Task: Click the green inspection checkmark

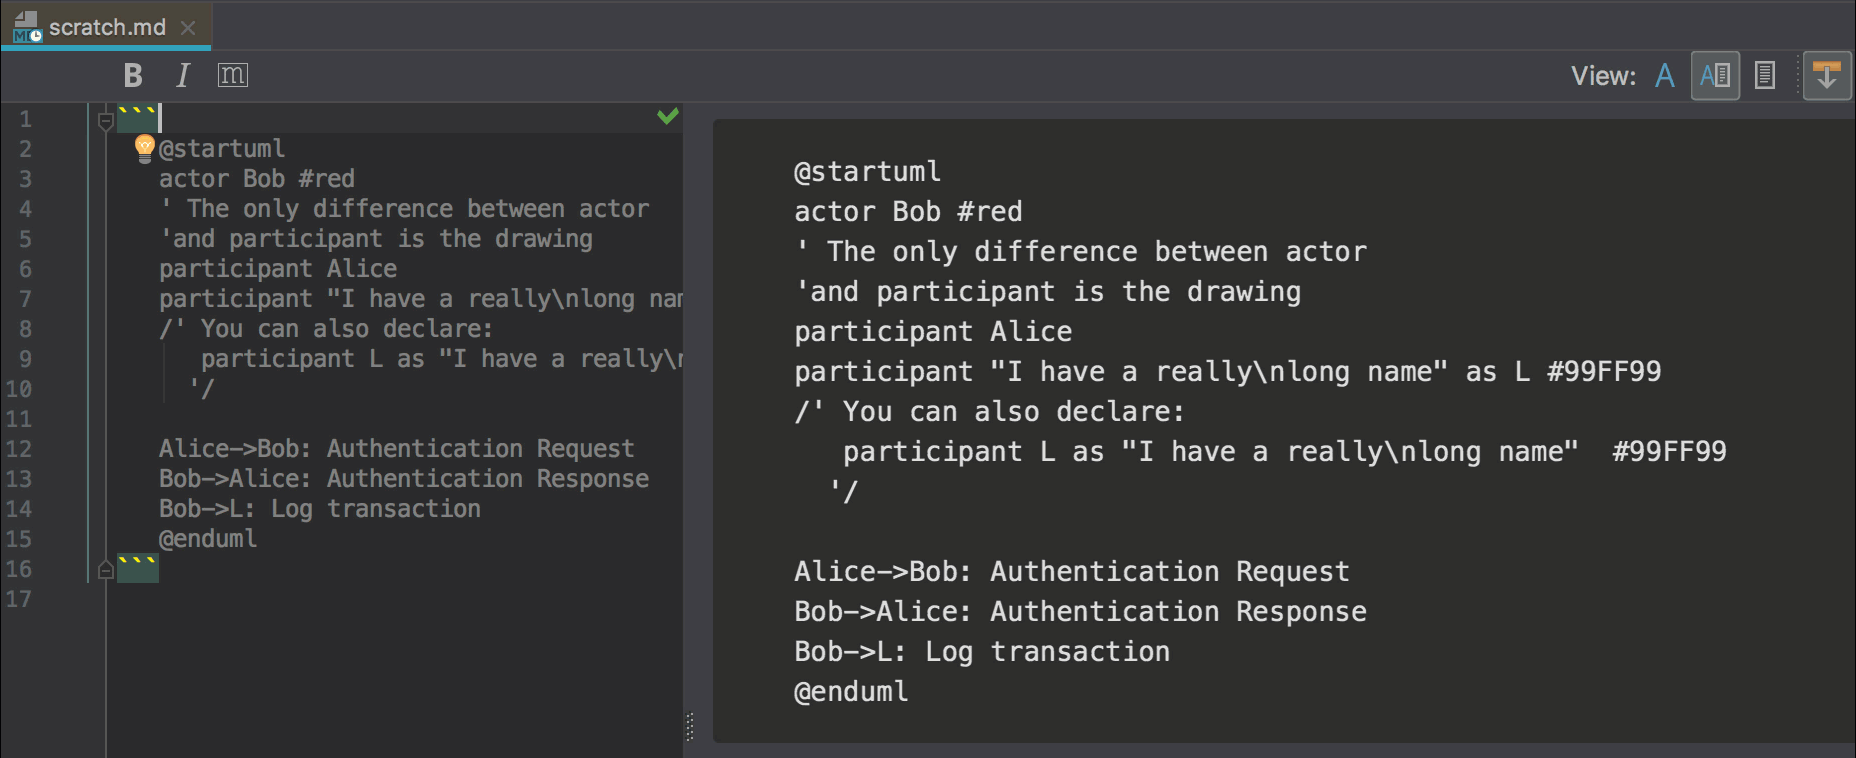Action: coord(668,116)
